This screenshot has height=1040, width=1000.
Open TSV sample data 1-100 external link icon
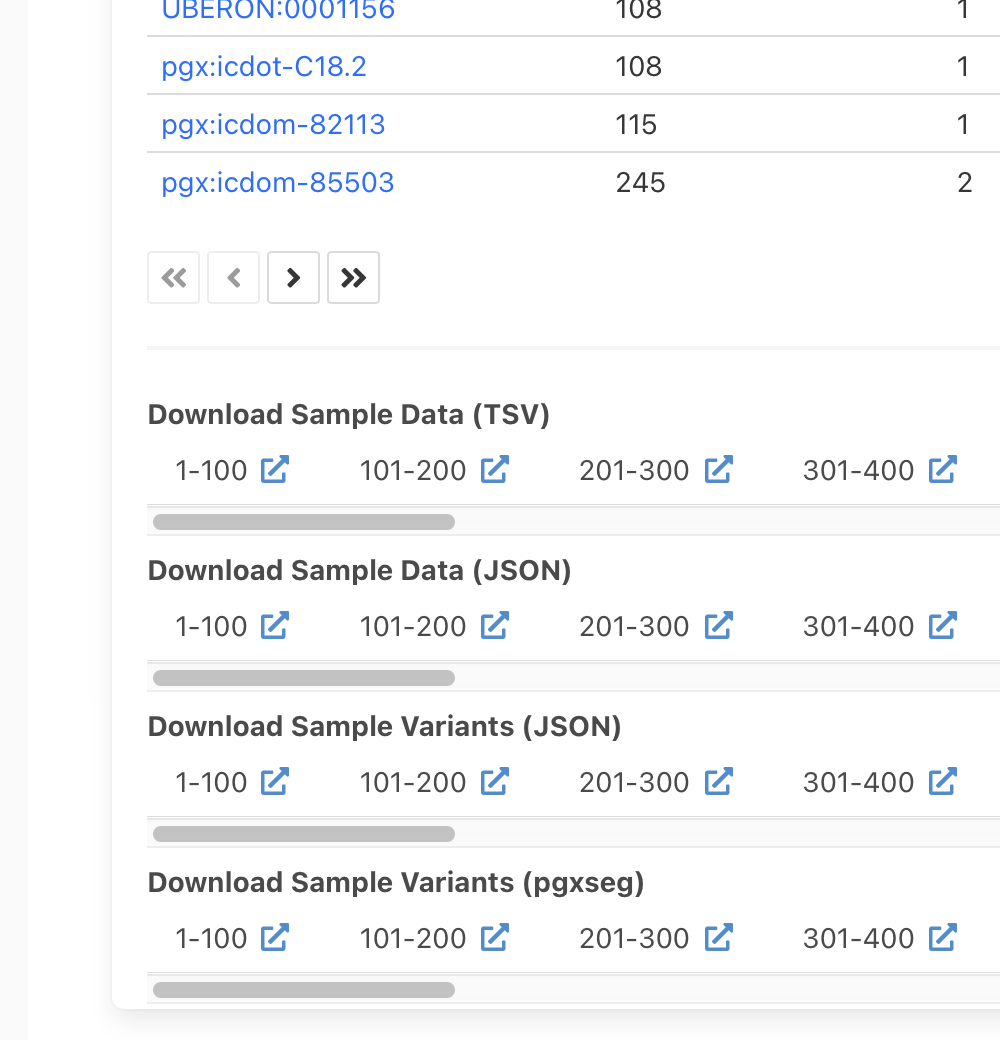(275, 470)
